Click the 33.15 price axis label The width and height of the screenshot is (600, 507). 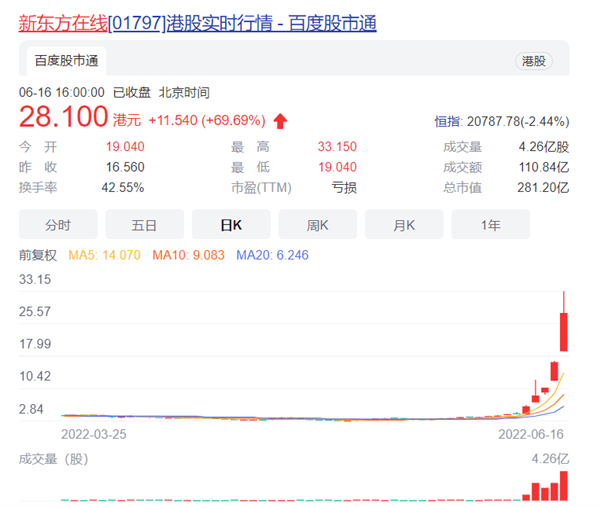(x=35, y=279)
